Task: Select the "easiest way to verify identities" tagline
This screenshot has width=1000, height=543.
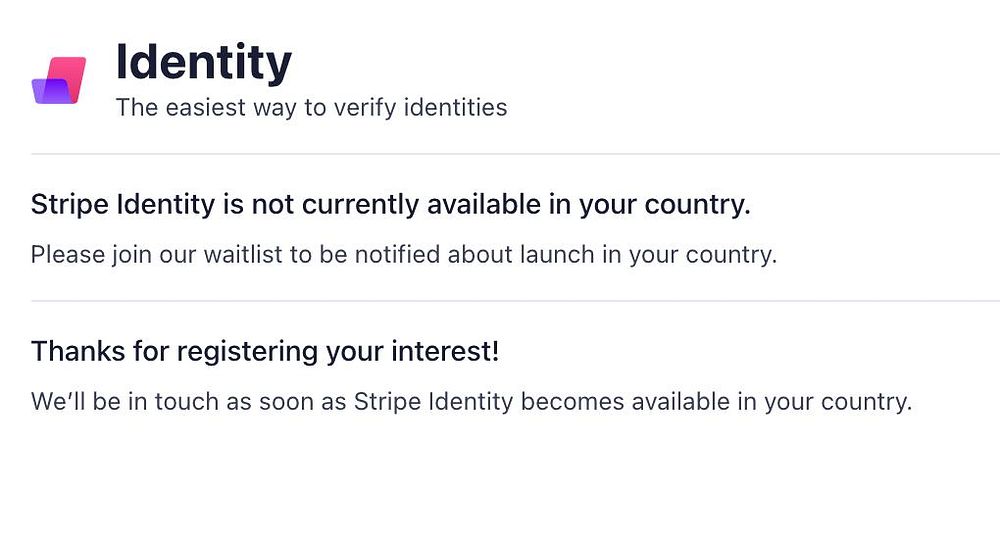Action: tap(311, 107)
